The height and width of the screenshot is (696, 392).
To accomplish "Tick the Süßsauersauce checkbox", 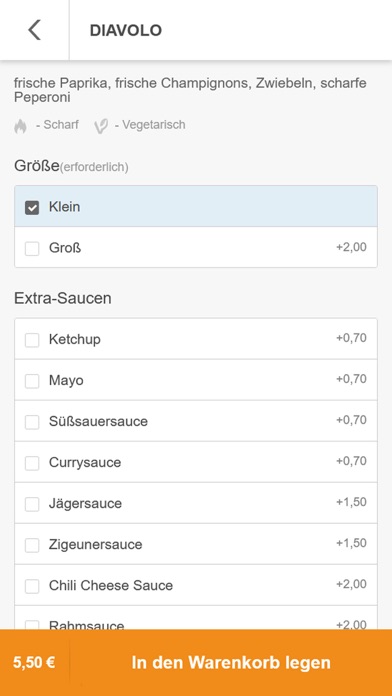I will pos(32,422).
